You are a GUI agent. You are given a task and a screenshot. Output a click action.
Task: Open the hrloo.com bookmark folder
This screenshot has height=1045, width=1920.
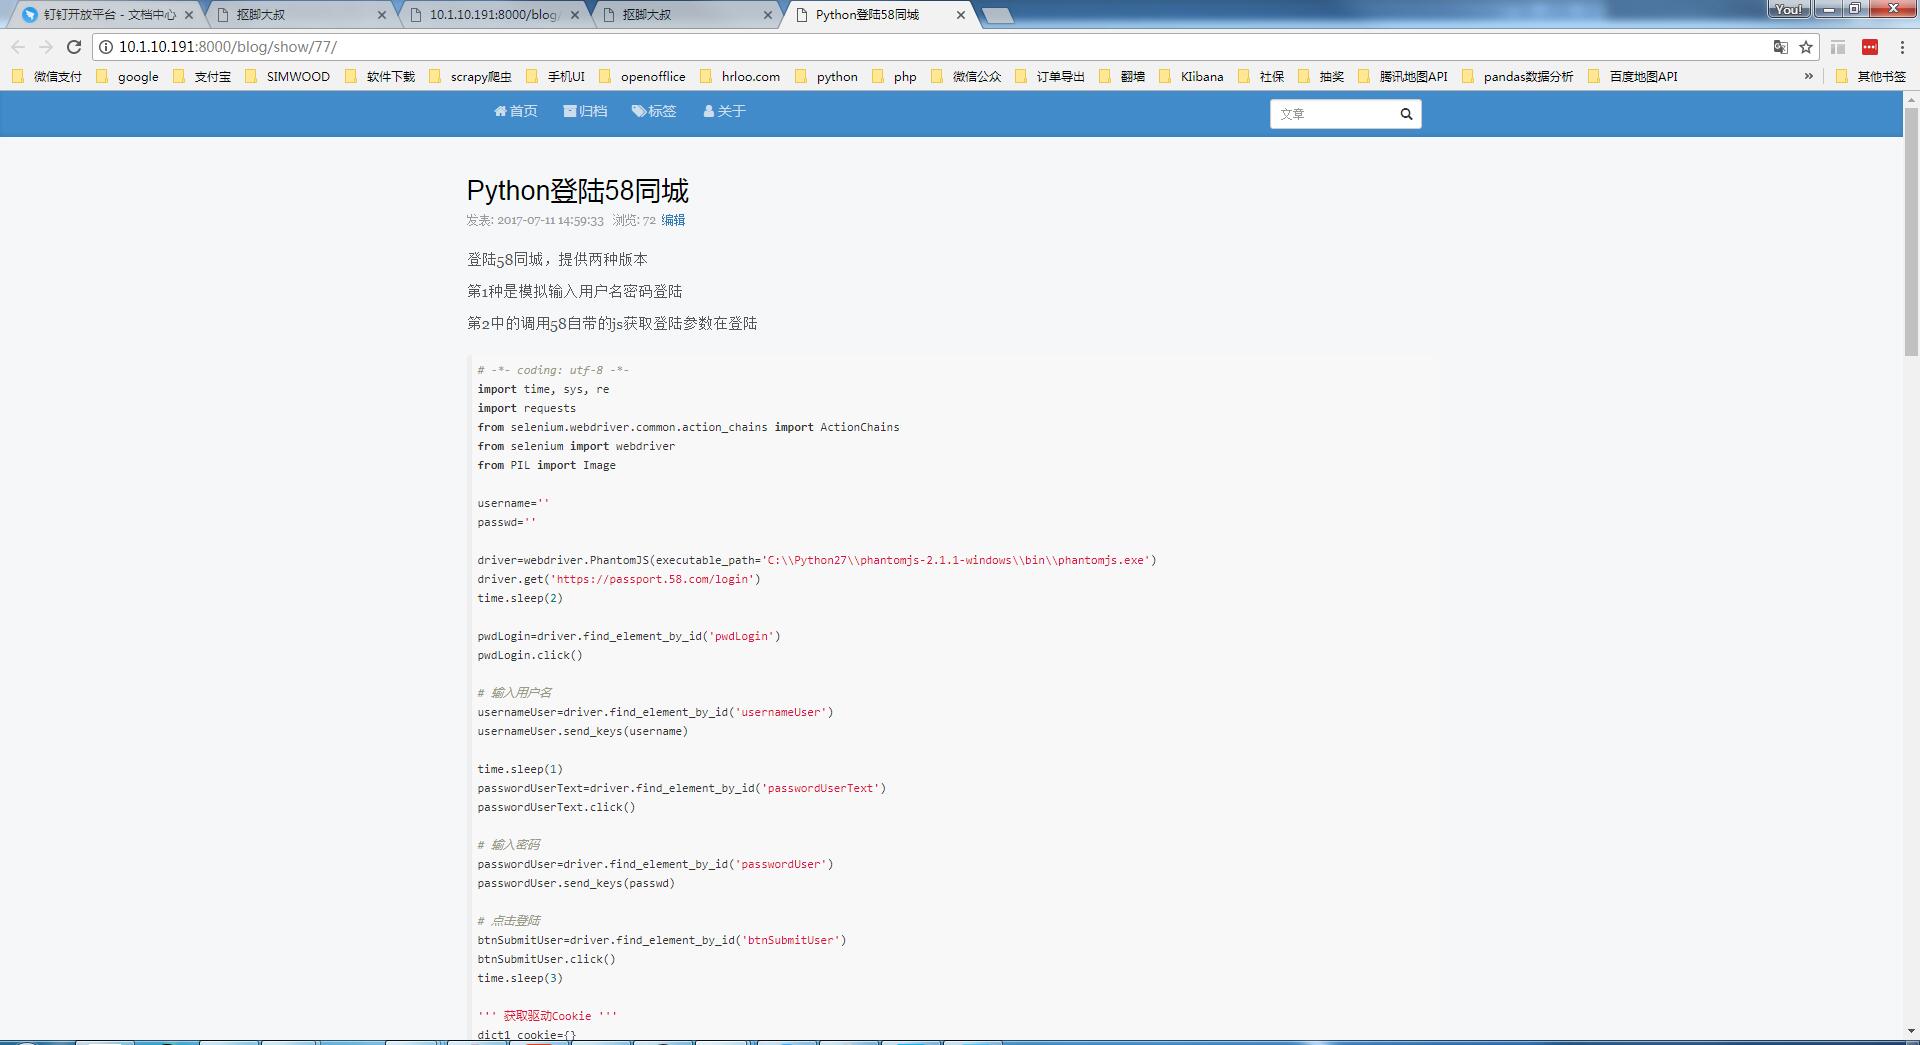740,76
